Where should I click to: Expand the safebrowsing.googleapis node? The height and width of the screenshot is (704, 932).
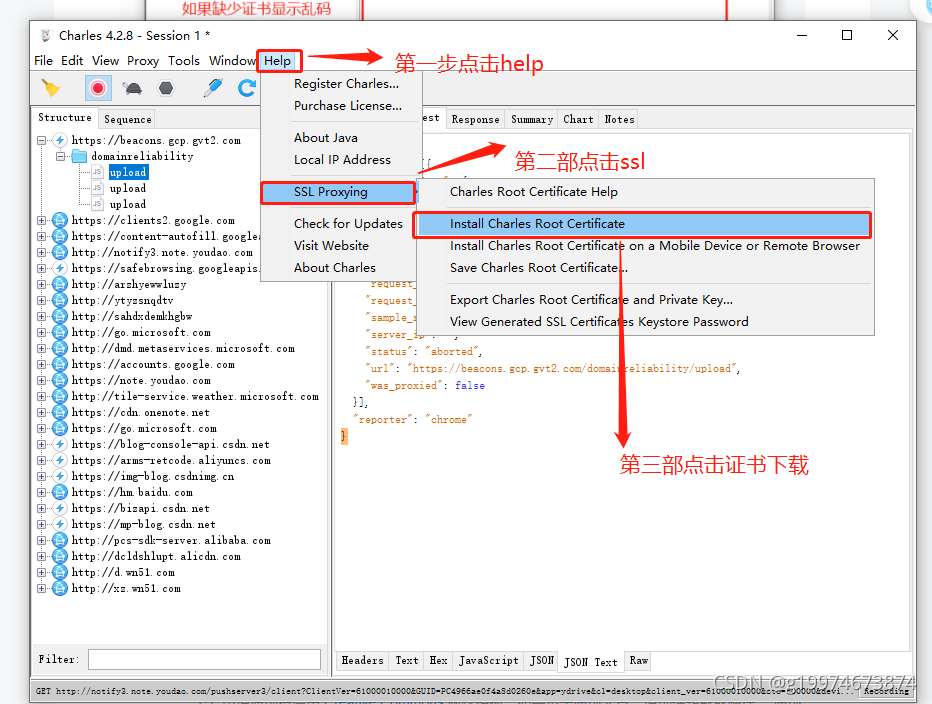coord(42,269)
